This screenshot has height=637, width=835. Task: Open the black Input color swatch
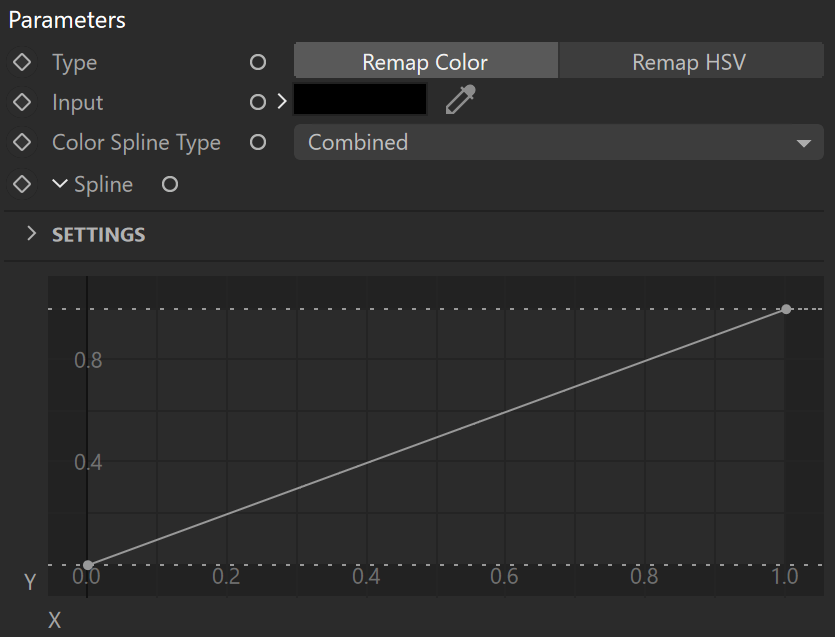(x=360, y=100)
